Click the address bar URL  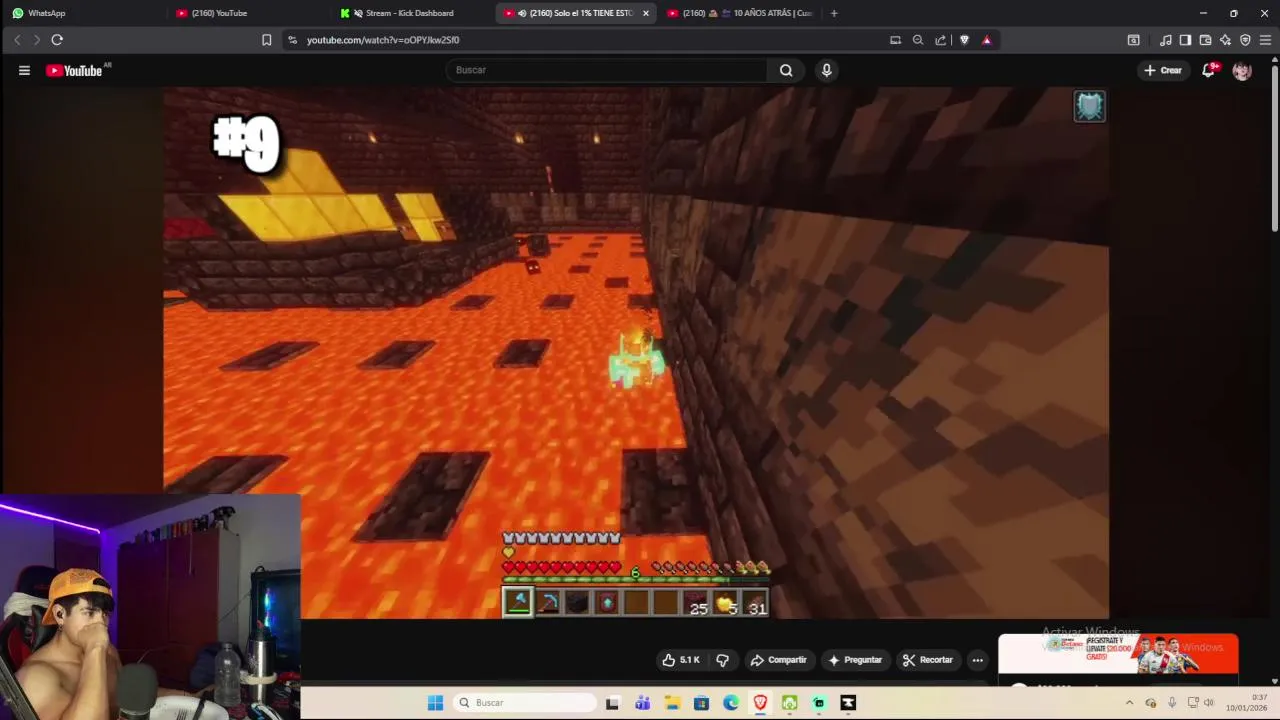[x=383, y=40]
